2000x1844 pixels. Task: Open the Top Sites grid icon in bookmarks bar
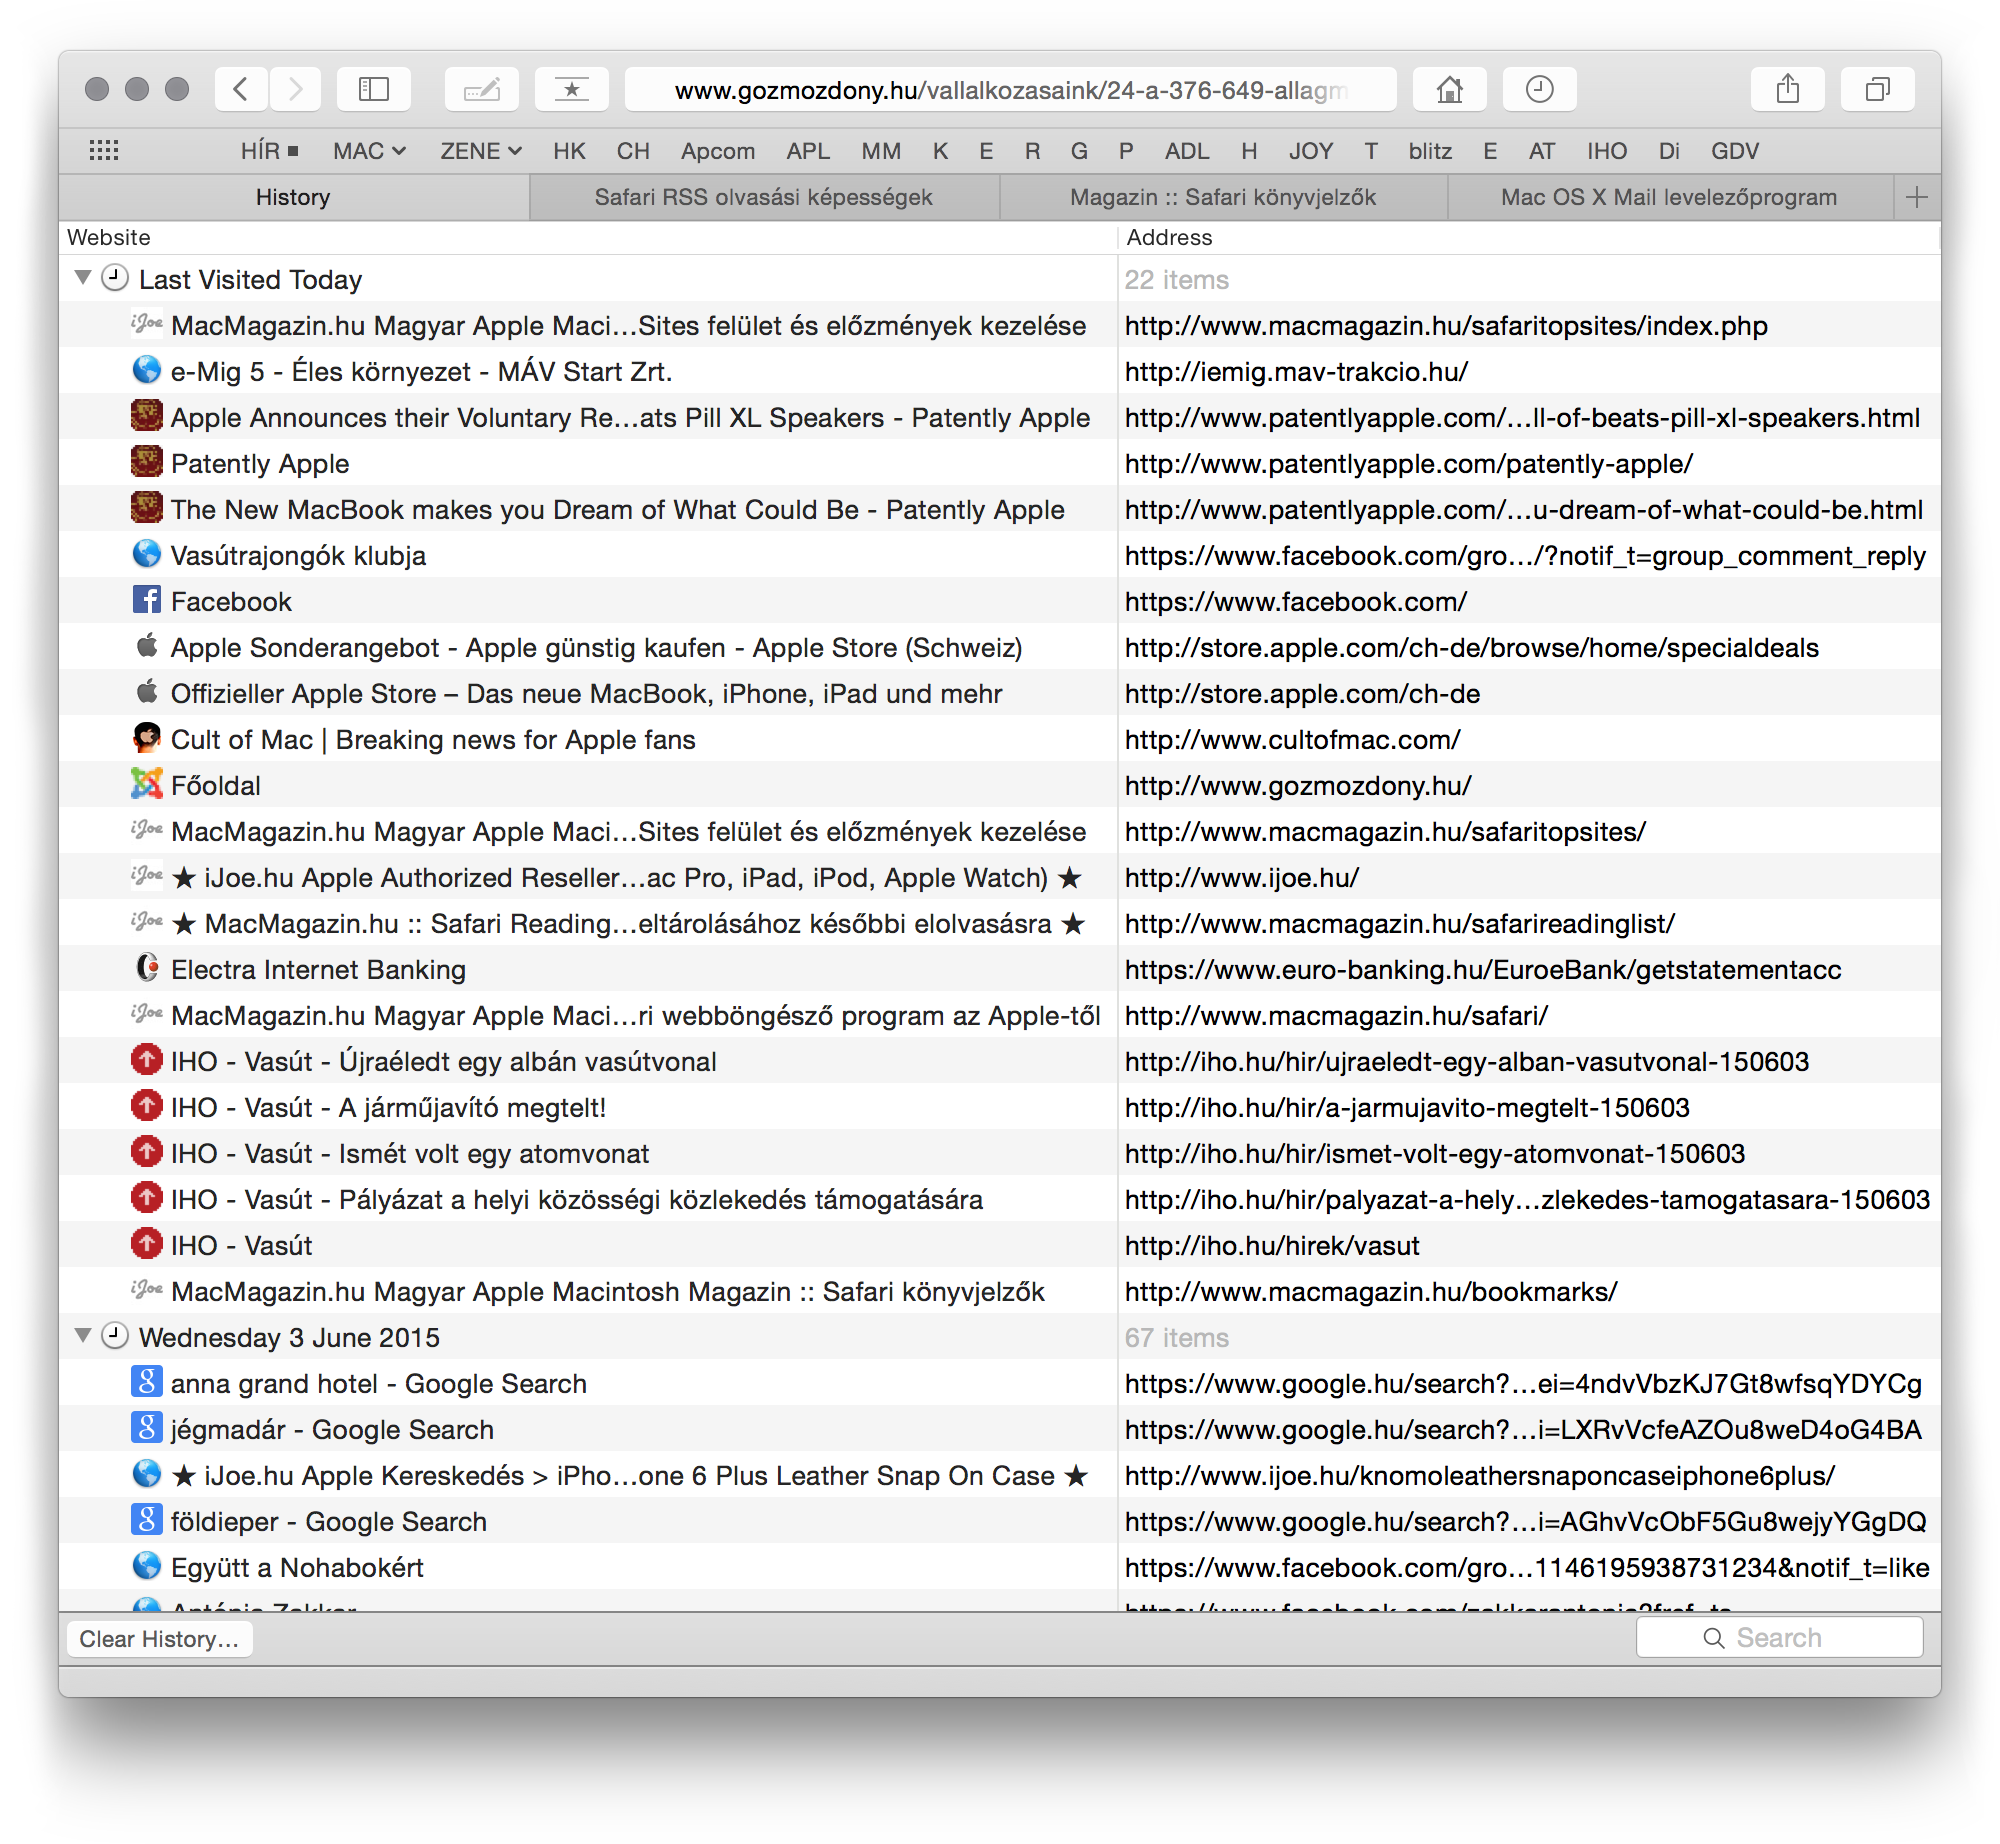[x=104, y=151]
